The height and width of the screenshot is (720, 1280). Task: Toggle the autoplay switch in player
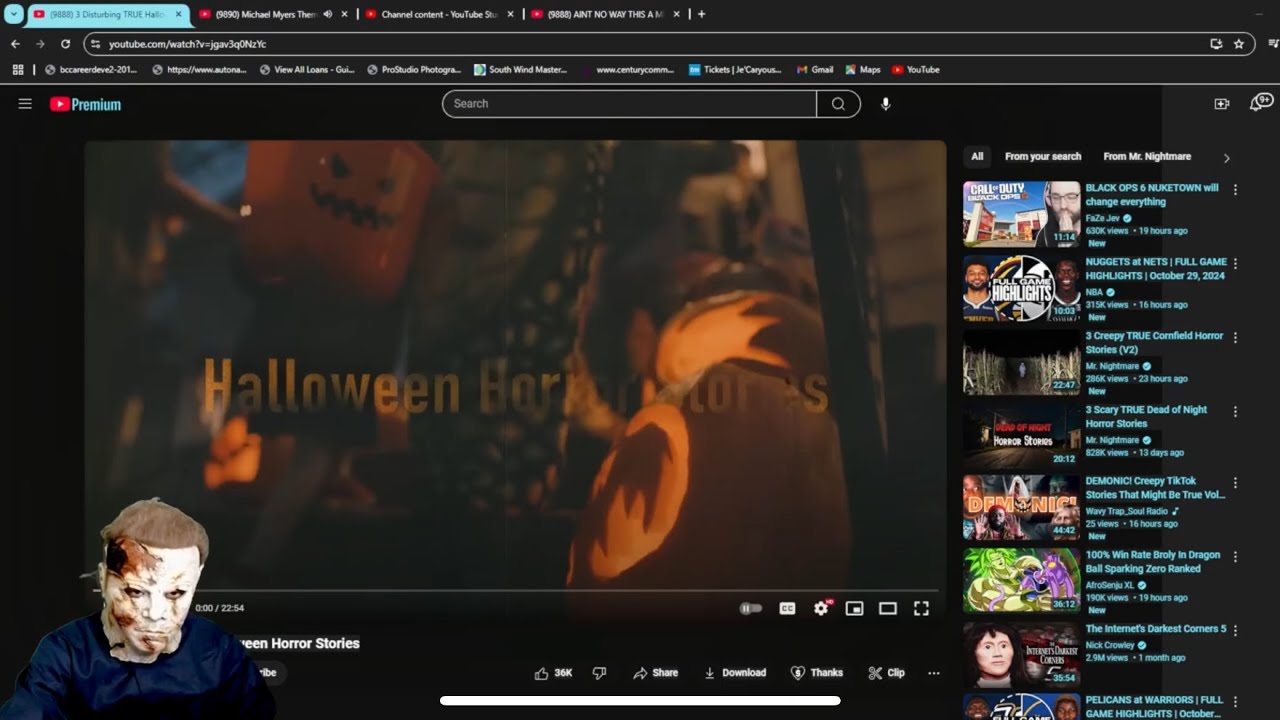(750, 608)
